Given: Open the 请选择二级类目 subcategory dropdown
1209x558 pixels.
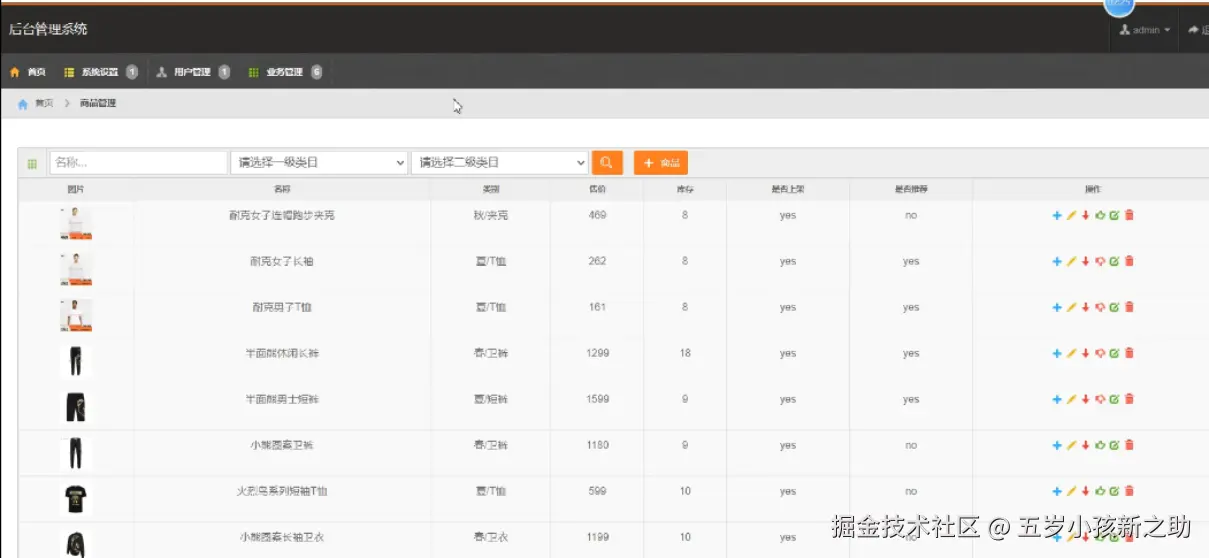Looking at the screenshot, I should (500, 162).
